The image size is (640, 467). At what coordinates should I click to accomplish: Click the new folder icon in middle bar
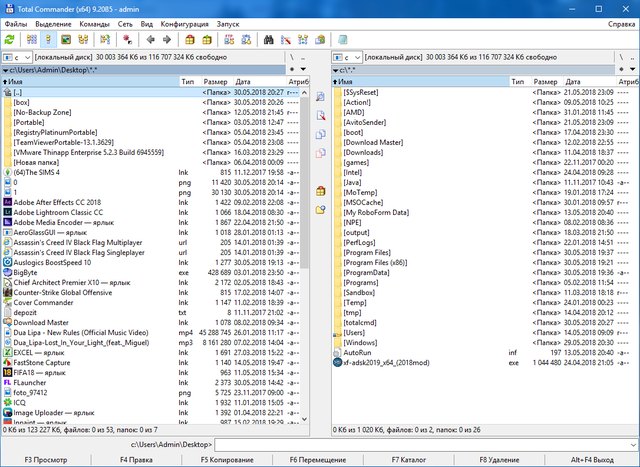click(x=320, y=209)
